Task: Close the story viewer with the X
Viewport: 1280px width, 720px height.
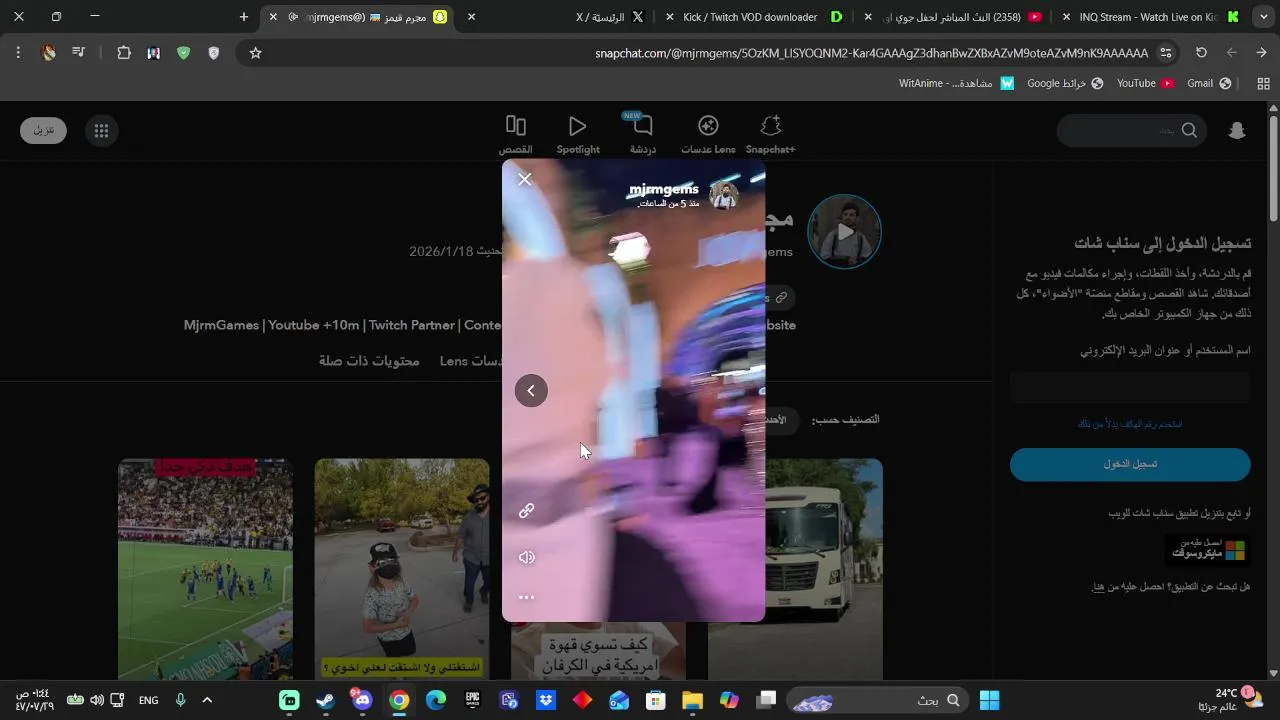Action: (524, 179)
